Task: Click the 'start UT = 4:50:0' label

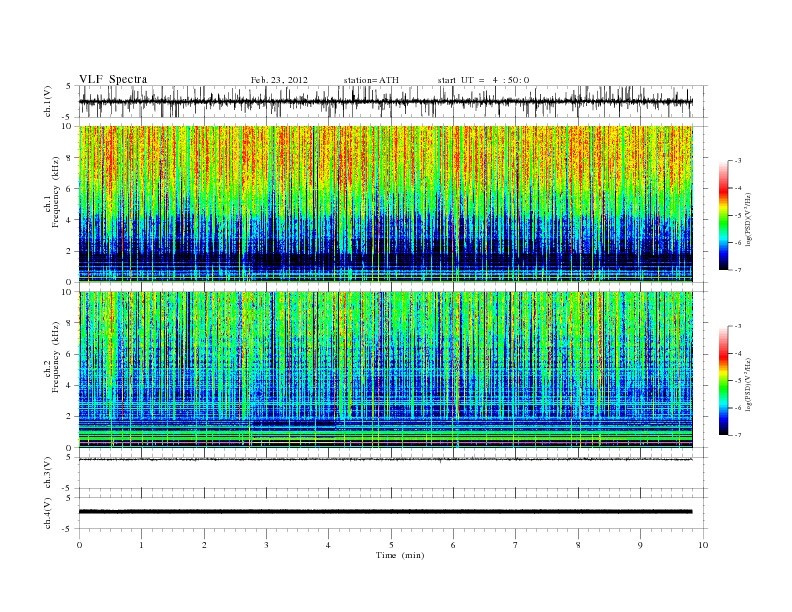Action: coord(483,80)
